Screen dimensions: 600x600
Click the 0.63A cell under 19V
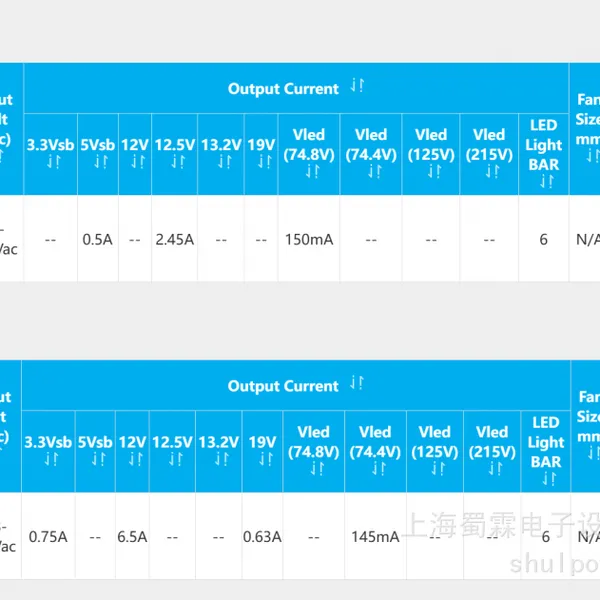click(262, 537)
